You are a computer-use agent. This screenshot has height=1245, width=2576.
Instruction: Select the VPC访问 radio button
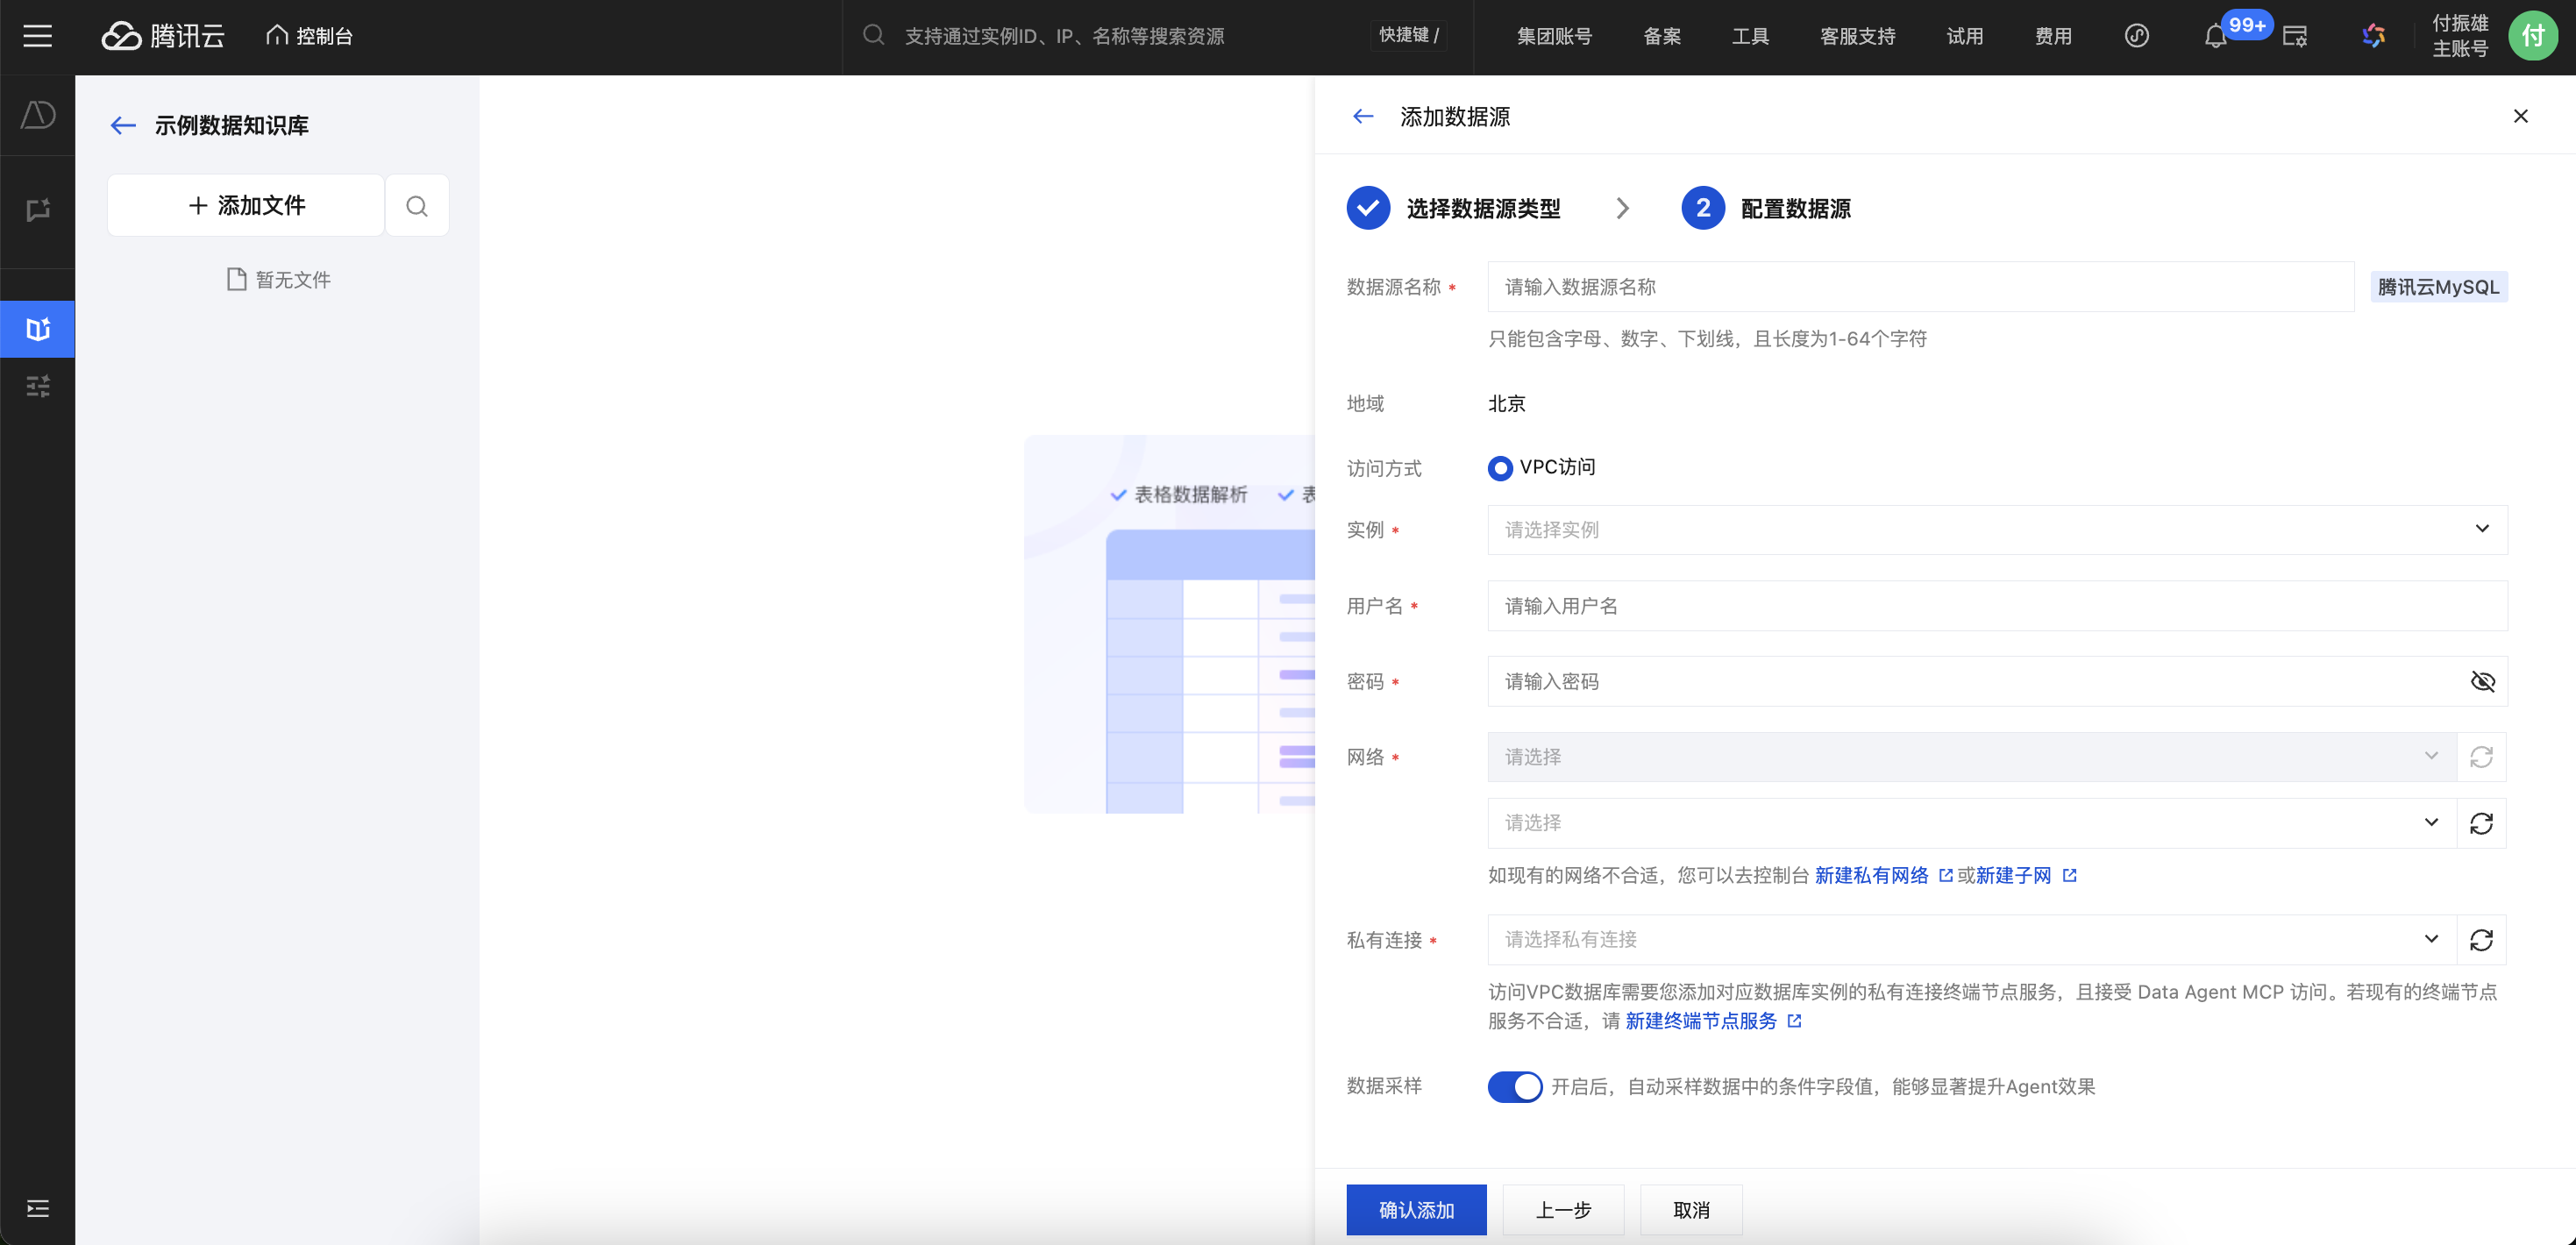click(1500, 468)
